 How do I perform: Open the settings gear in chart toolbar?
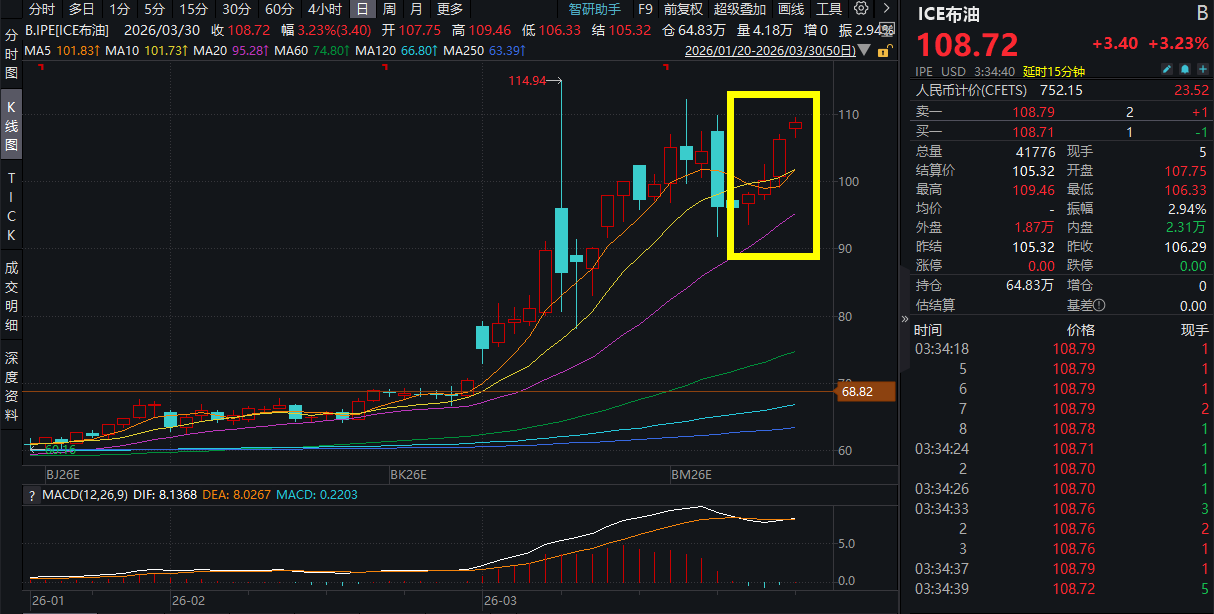coord(861,9)
